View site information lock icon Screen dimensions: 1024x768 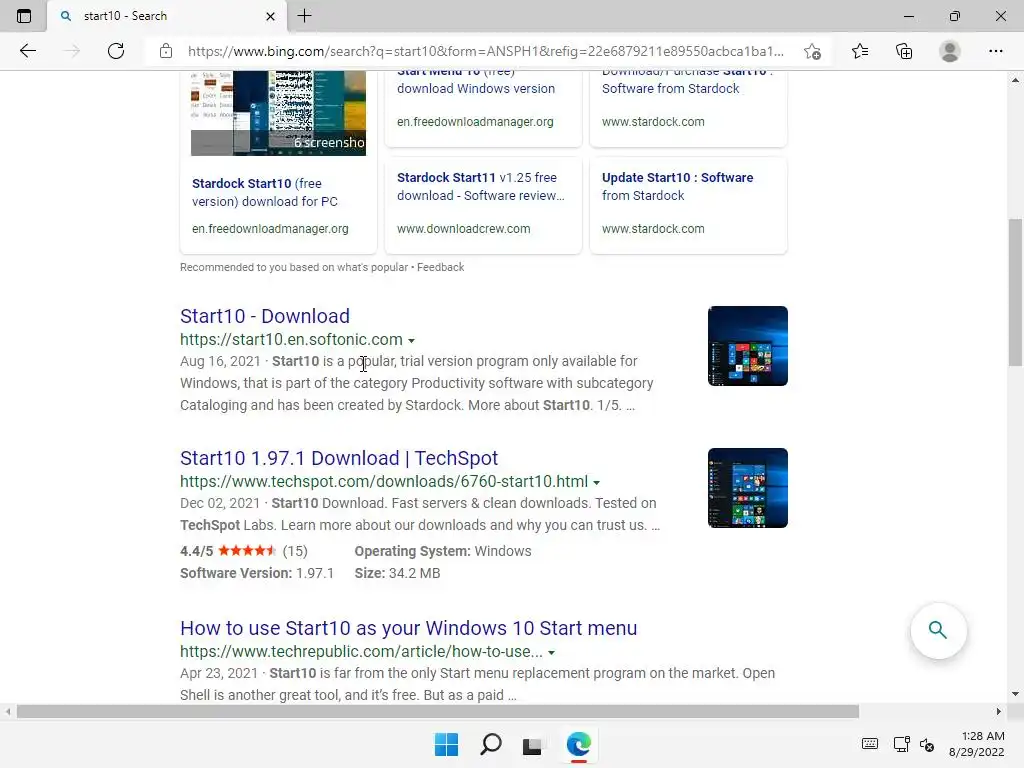(166, 51)
